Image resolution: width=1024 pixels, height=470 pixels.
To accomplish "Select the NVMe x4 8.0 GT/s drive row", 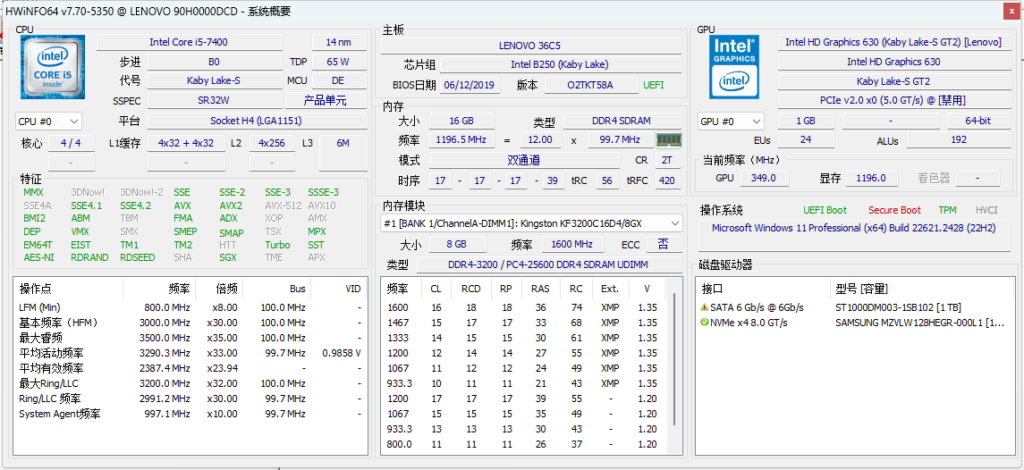I will point(854,322).
